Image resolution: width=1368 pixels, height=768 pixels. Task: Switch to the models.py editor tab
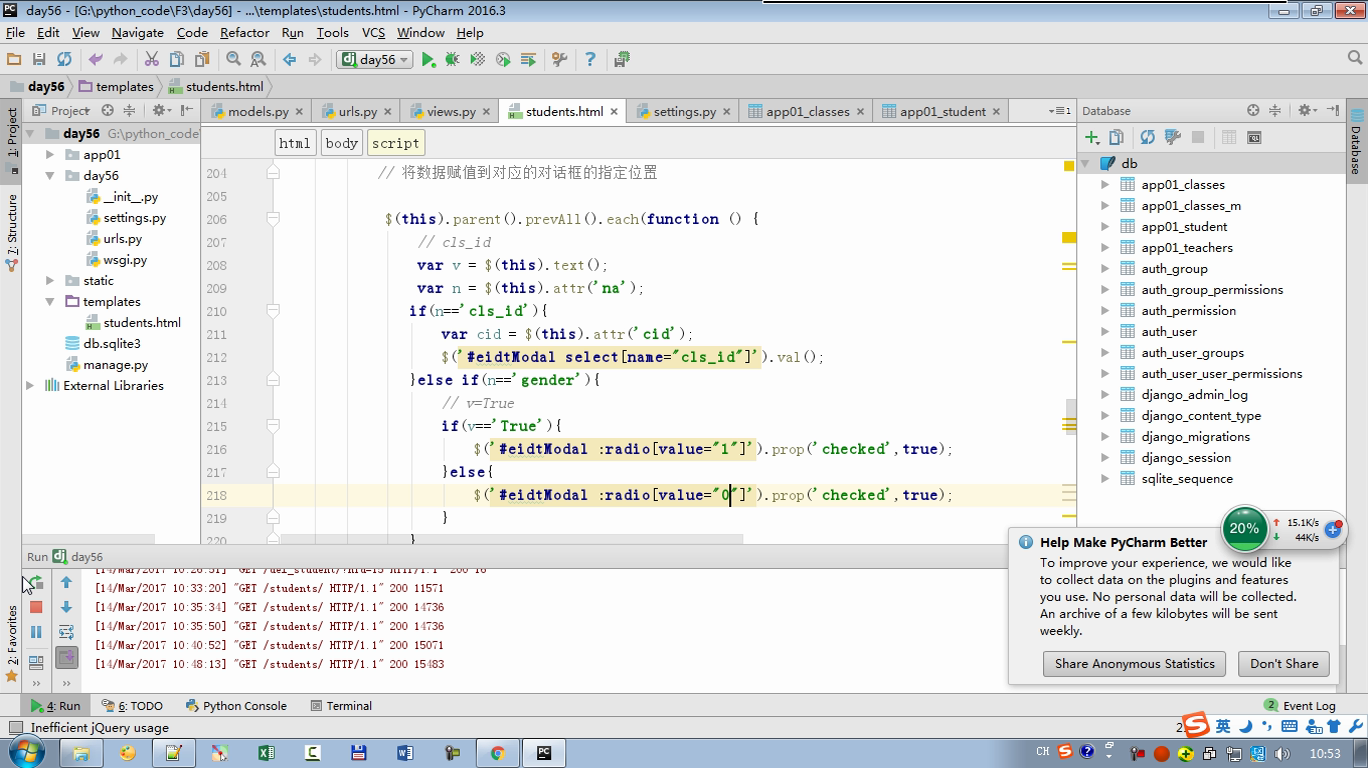click(257, 112)
